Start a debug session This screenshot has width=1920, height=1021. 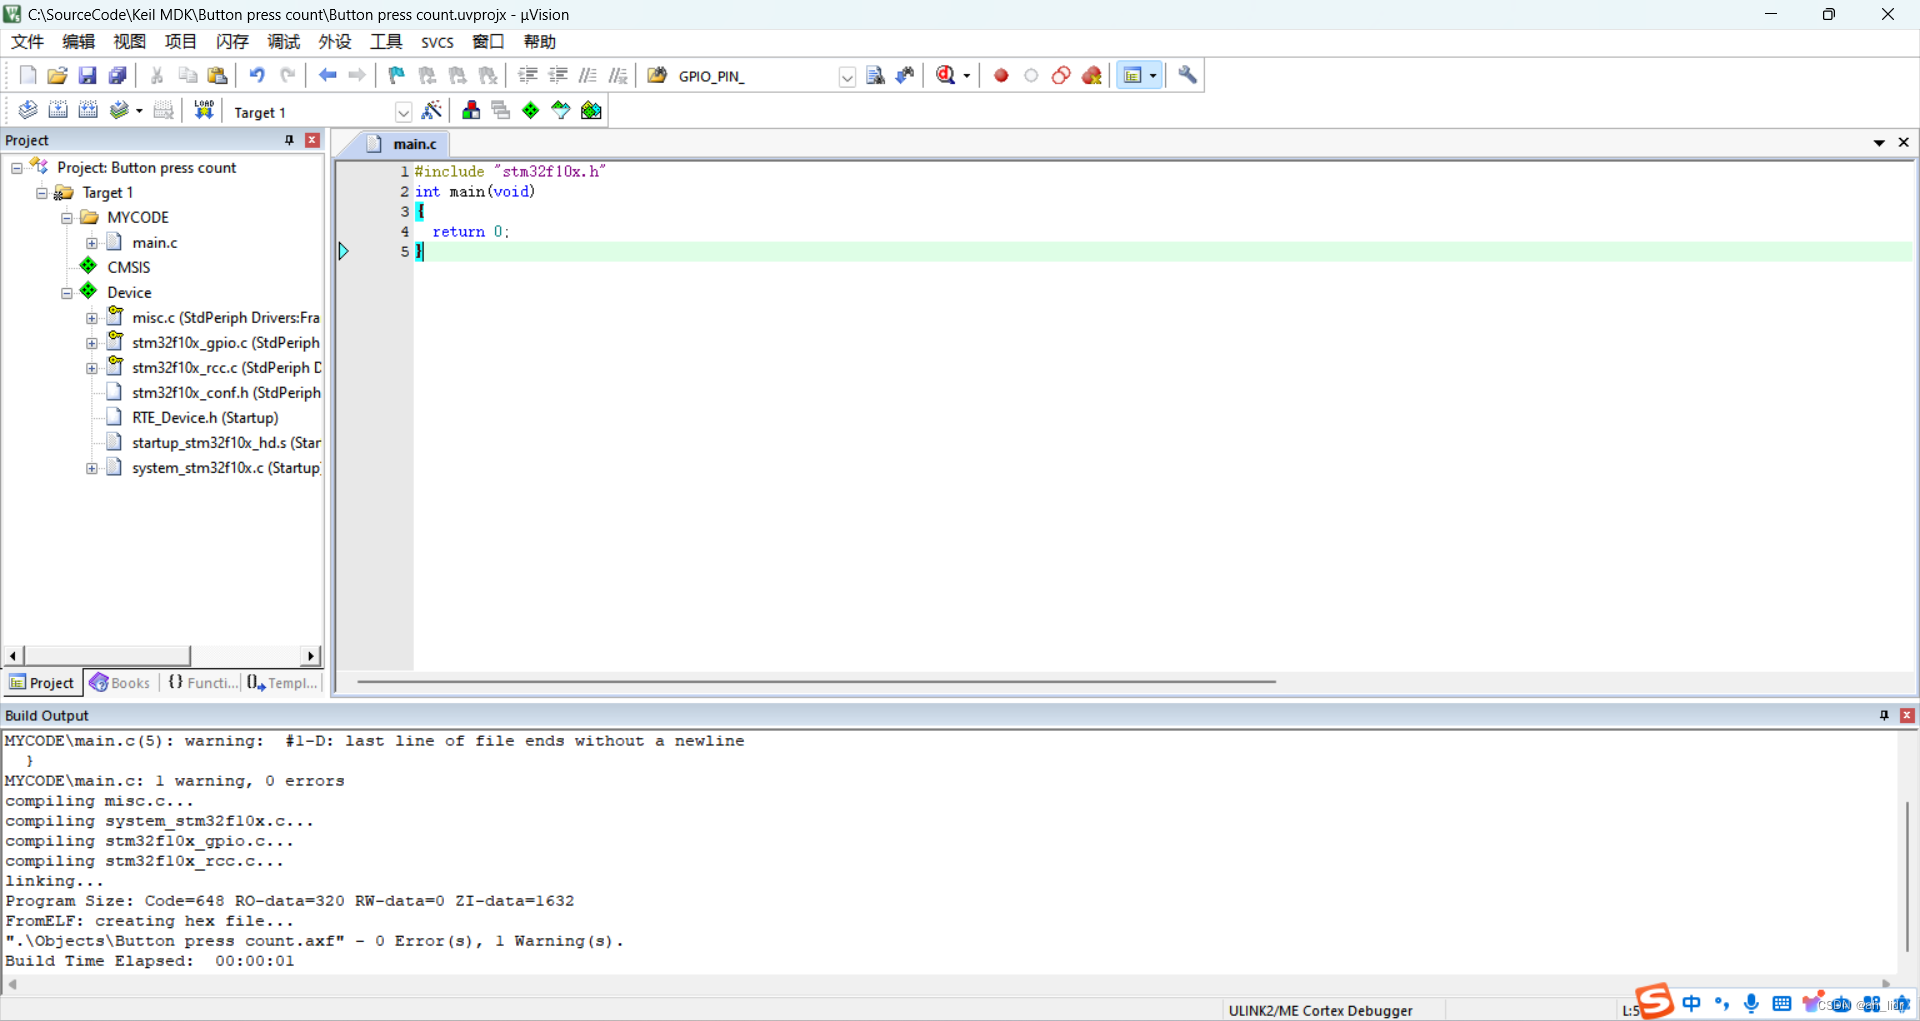[944, 75]
